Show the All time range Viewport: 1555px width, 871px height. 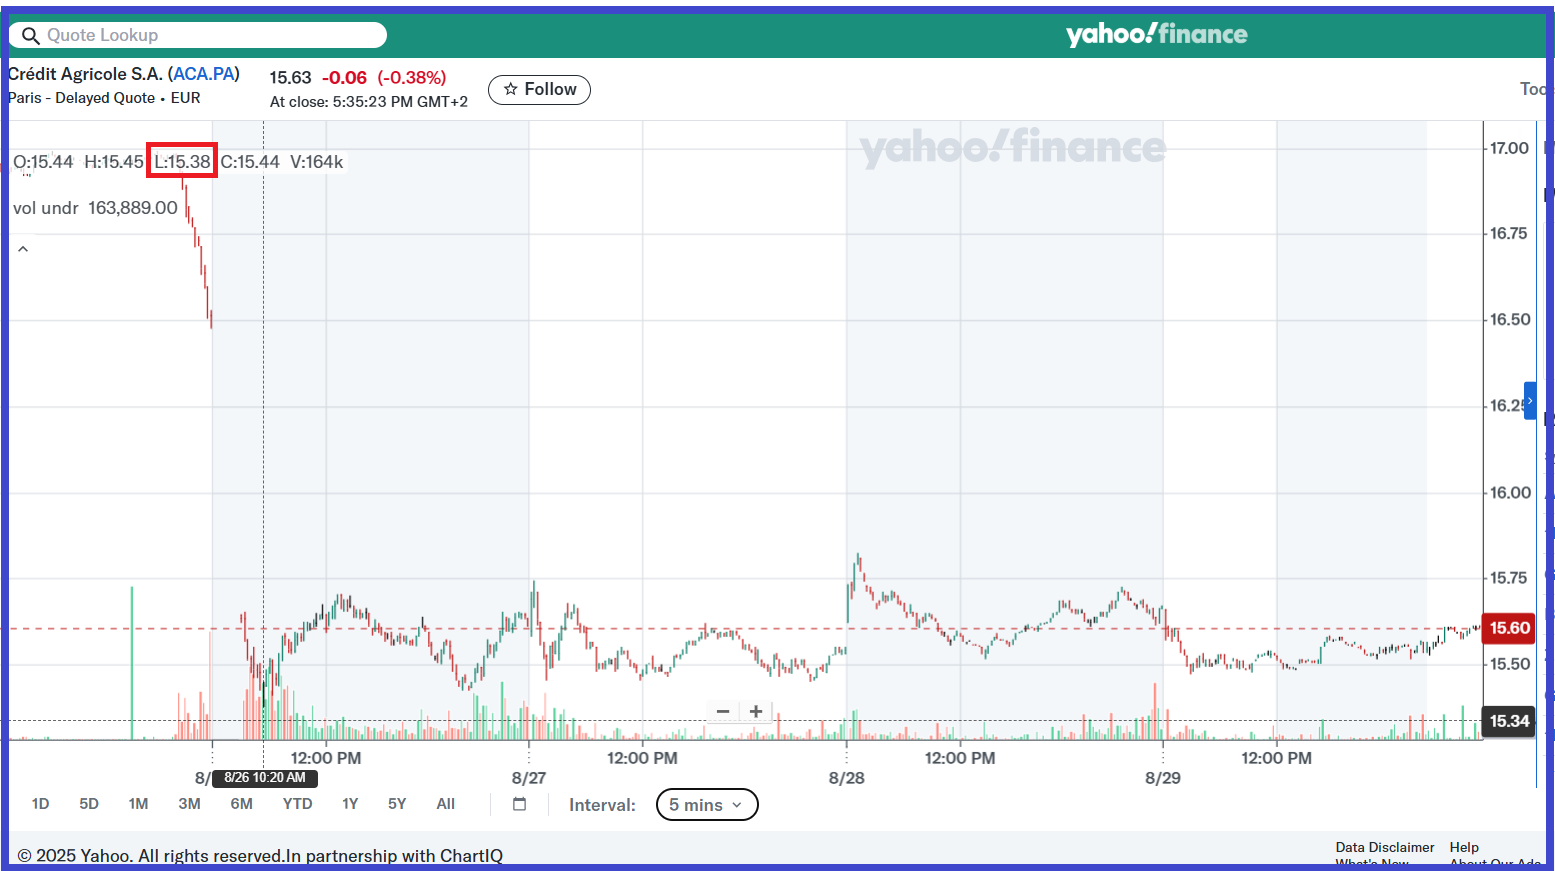pos(445,804)
